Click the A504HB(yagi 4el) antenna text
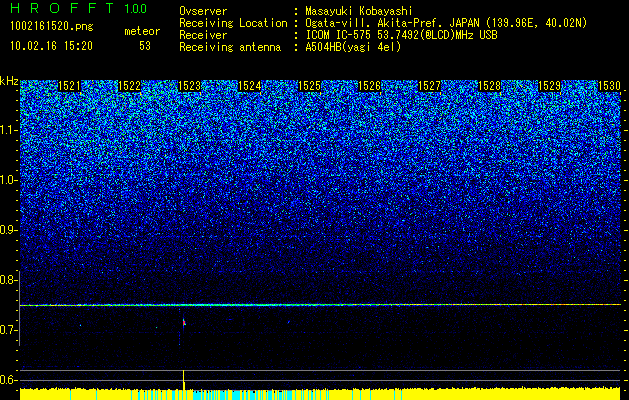Viewport: 629px width, 400px height. [353, 48]
